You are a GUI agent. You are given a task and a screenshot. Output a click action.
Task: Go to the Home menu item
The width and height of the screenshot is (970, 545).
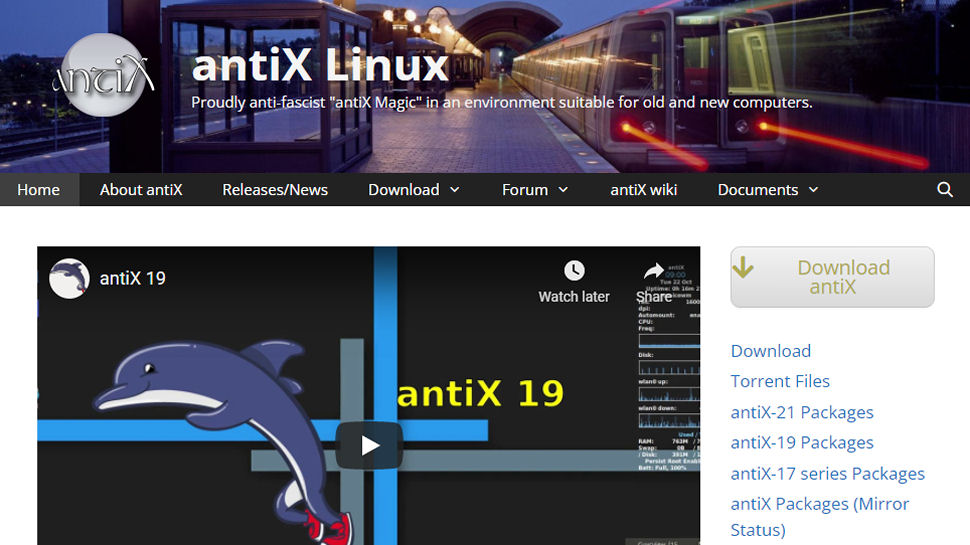(x=38, y=189)
